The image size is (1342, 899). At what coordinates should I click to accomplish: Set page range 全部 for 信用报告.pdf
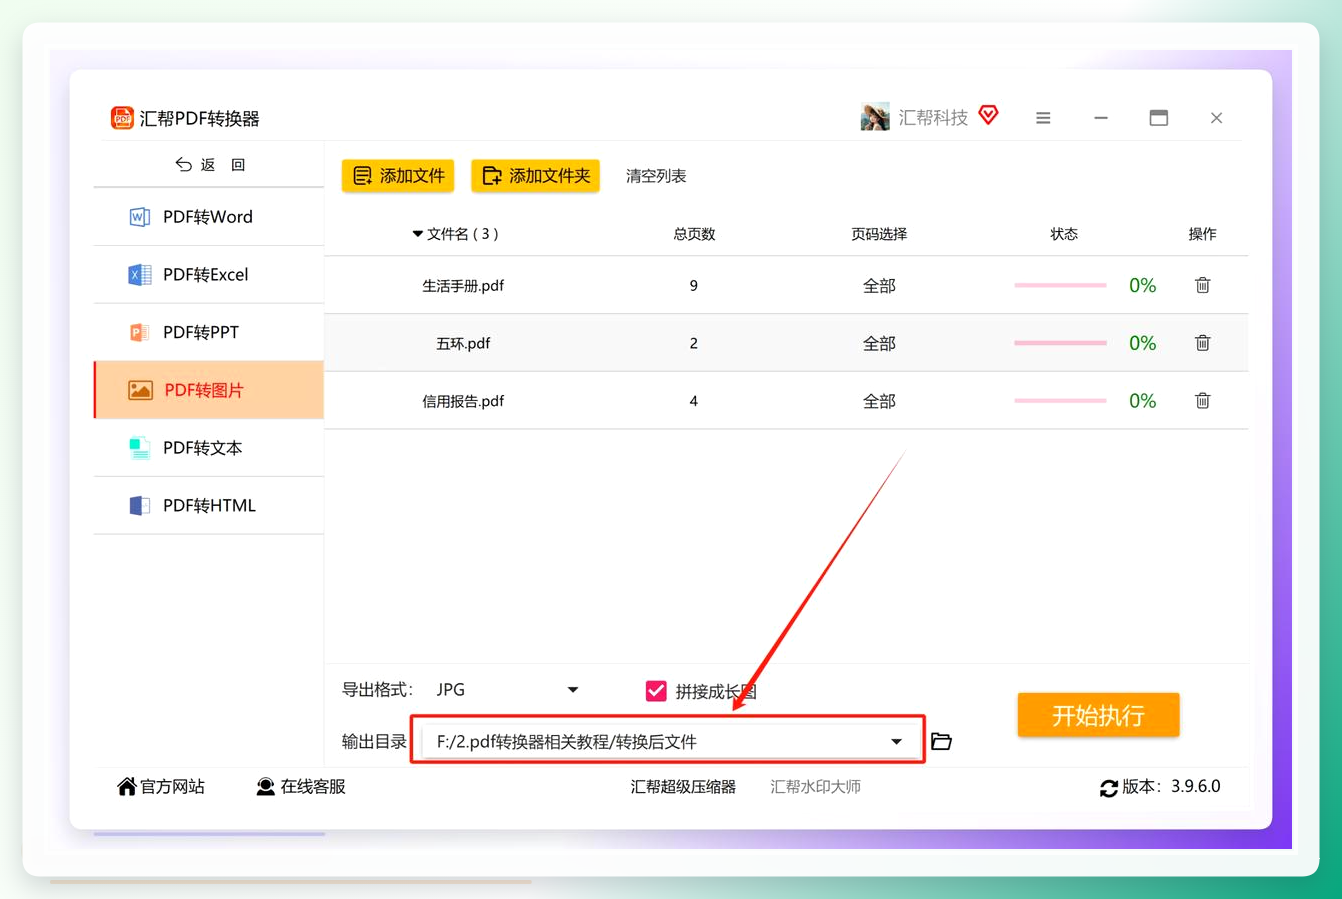point(879,402)
